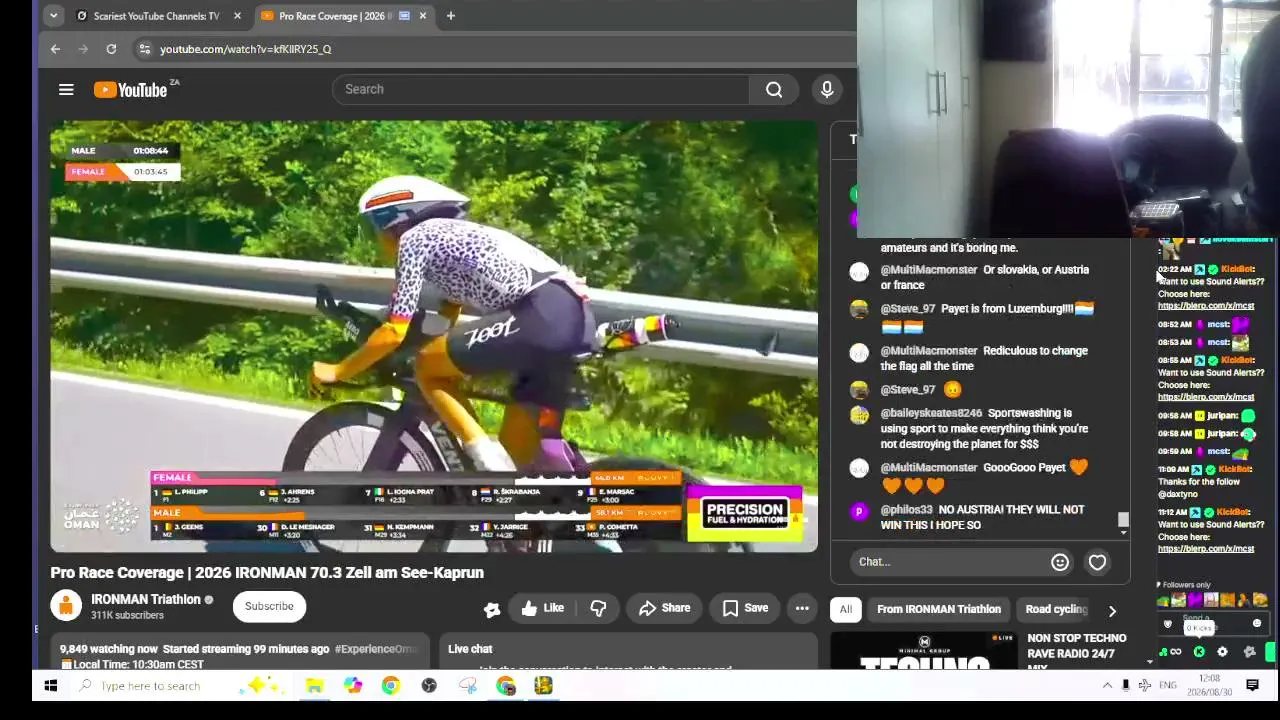Close the Scariest YouTube Channels tab
The height and width of the screenshot is (720, 1280).
point(237,16)
